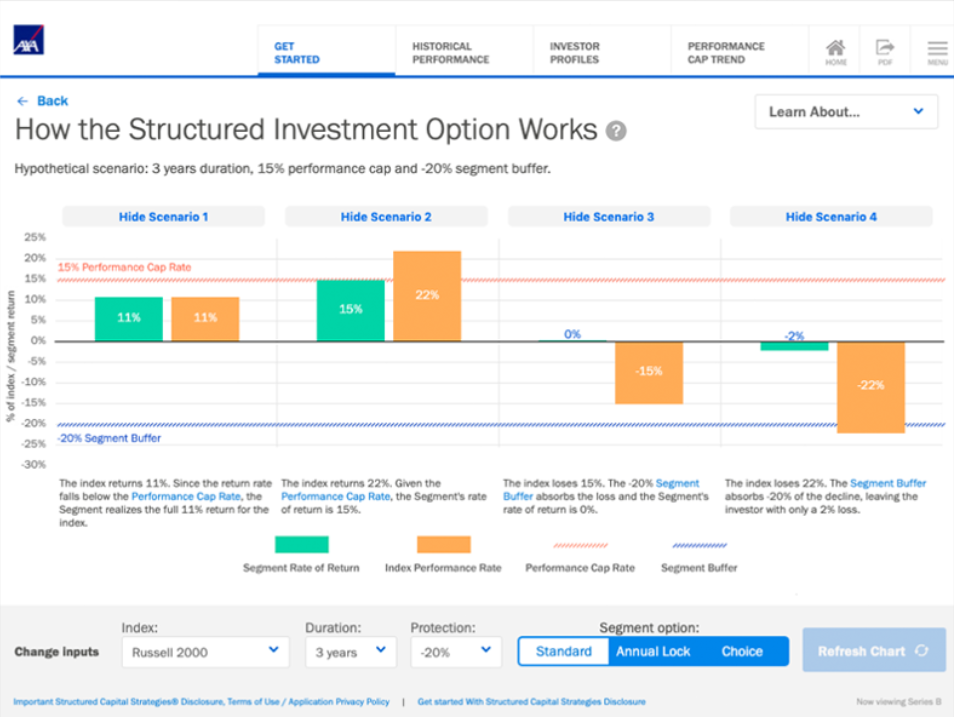This screenshot has width=954, height=717.
Task: Hide Scenario 3 column
Action: pos(608,216)
